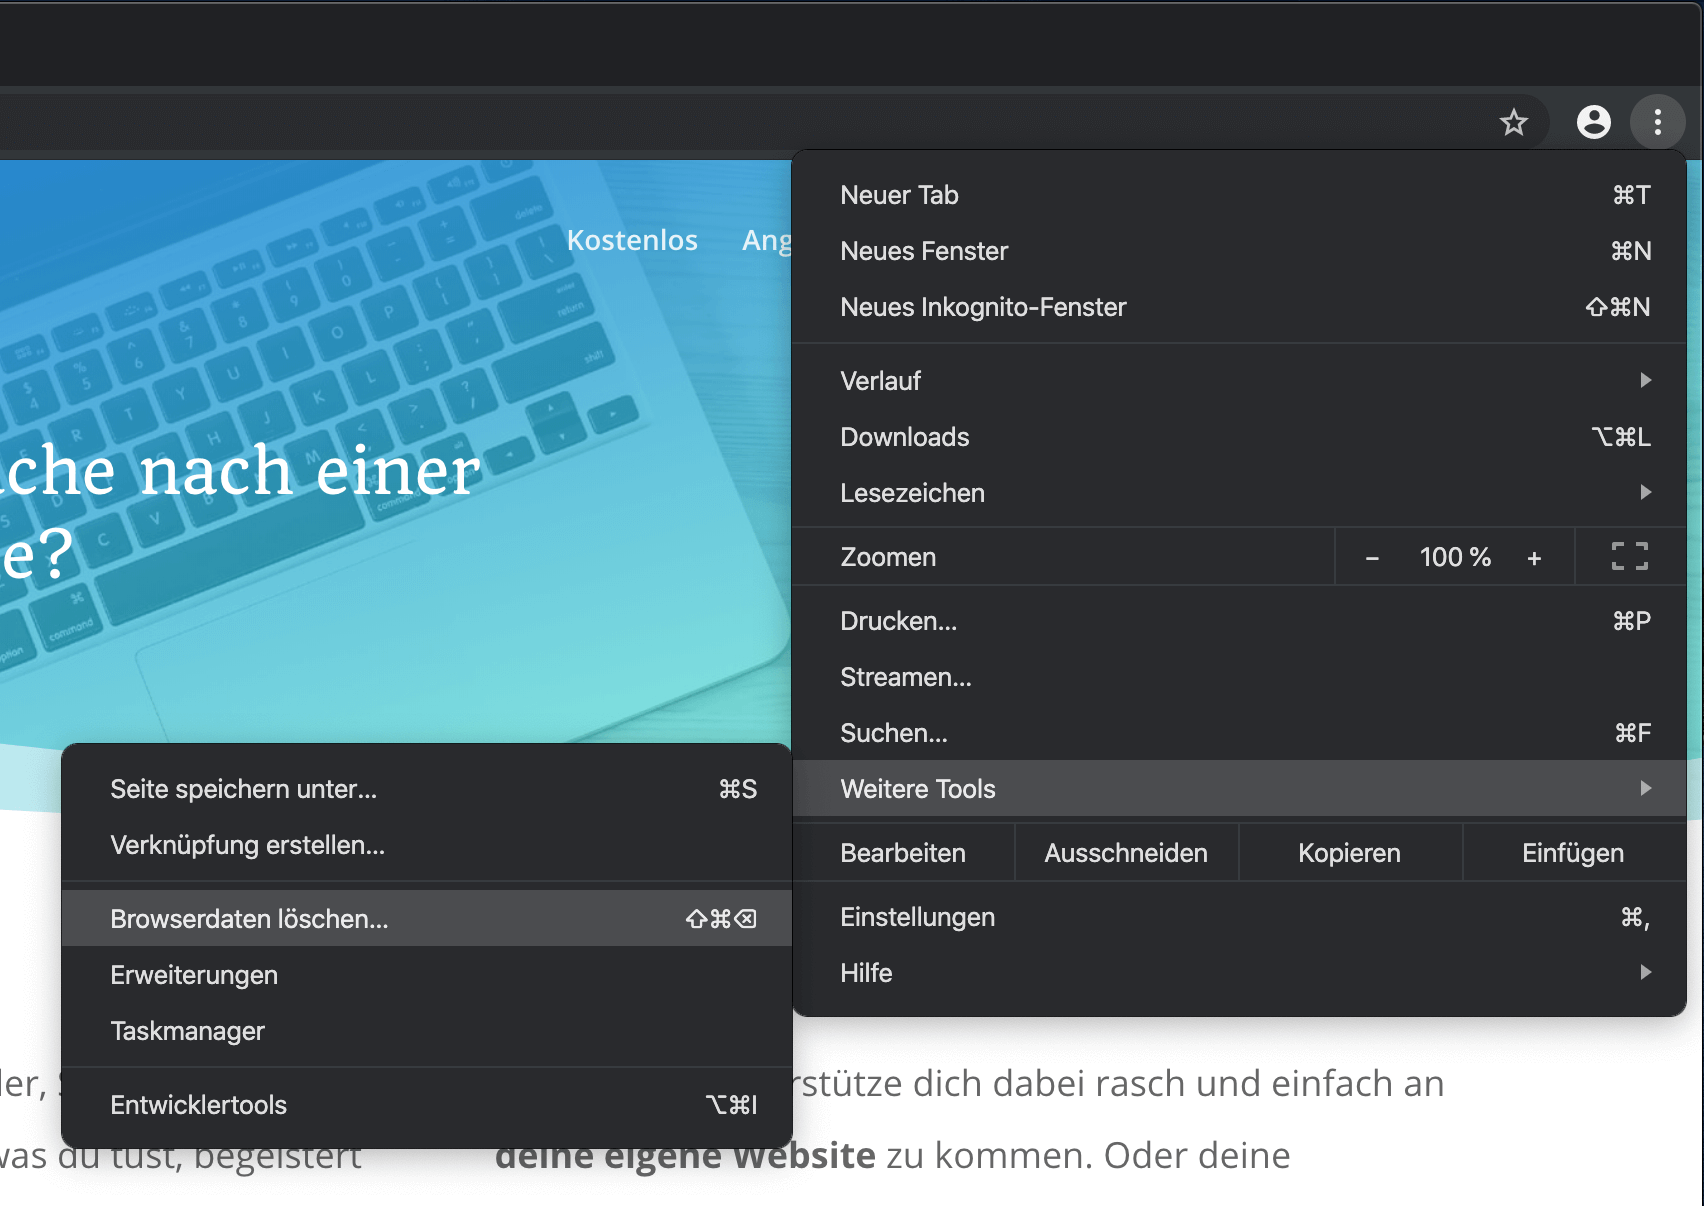This screenshot has height=1206, width=1704.
Task: Choose Neues Fenster from the menu
Action: click(1239, 251)
